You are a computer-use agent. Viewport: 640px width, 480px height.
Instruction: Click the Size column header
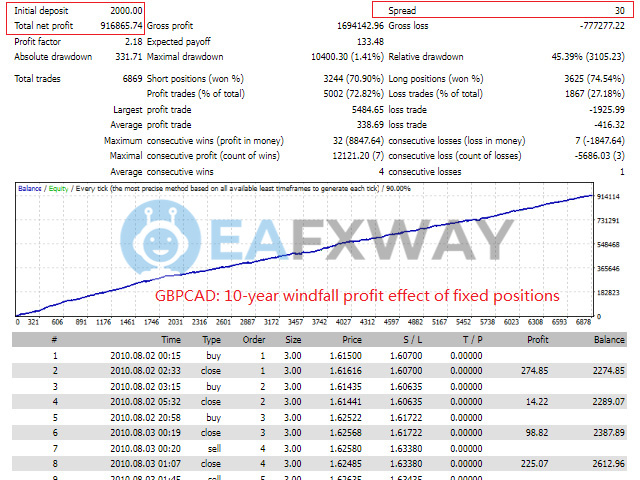coord(293,340)
